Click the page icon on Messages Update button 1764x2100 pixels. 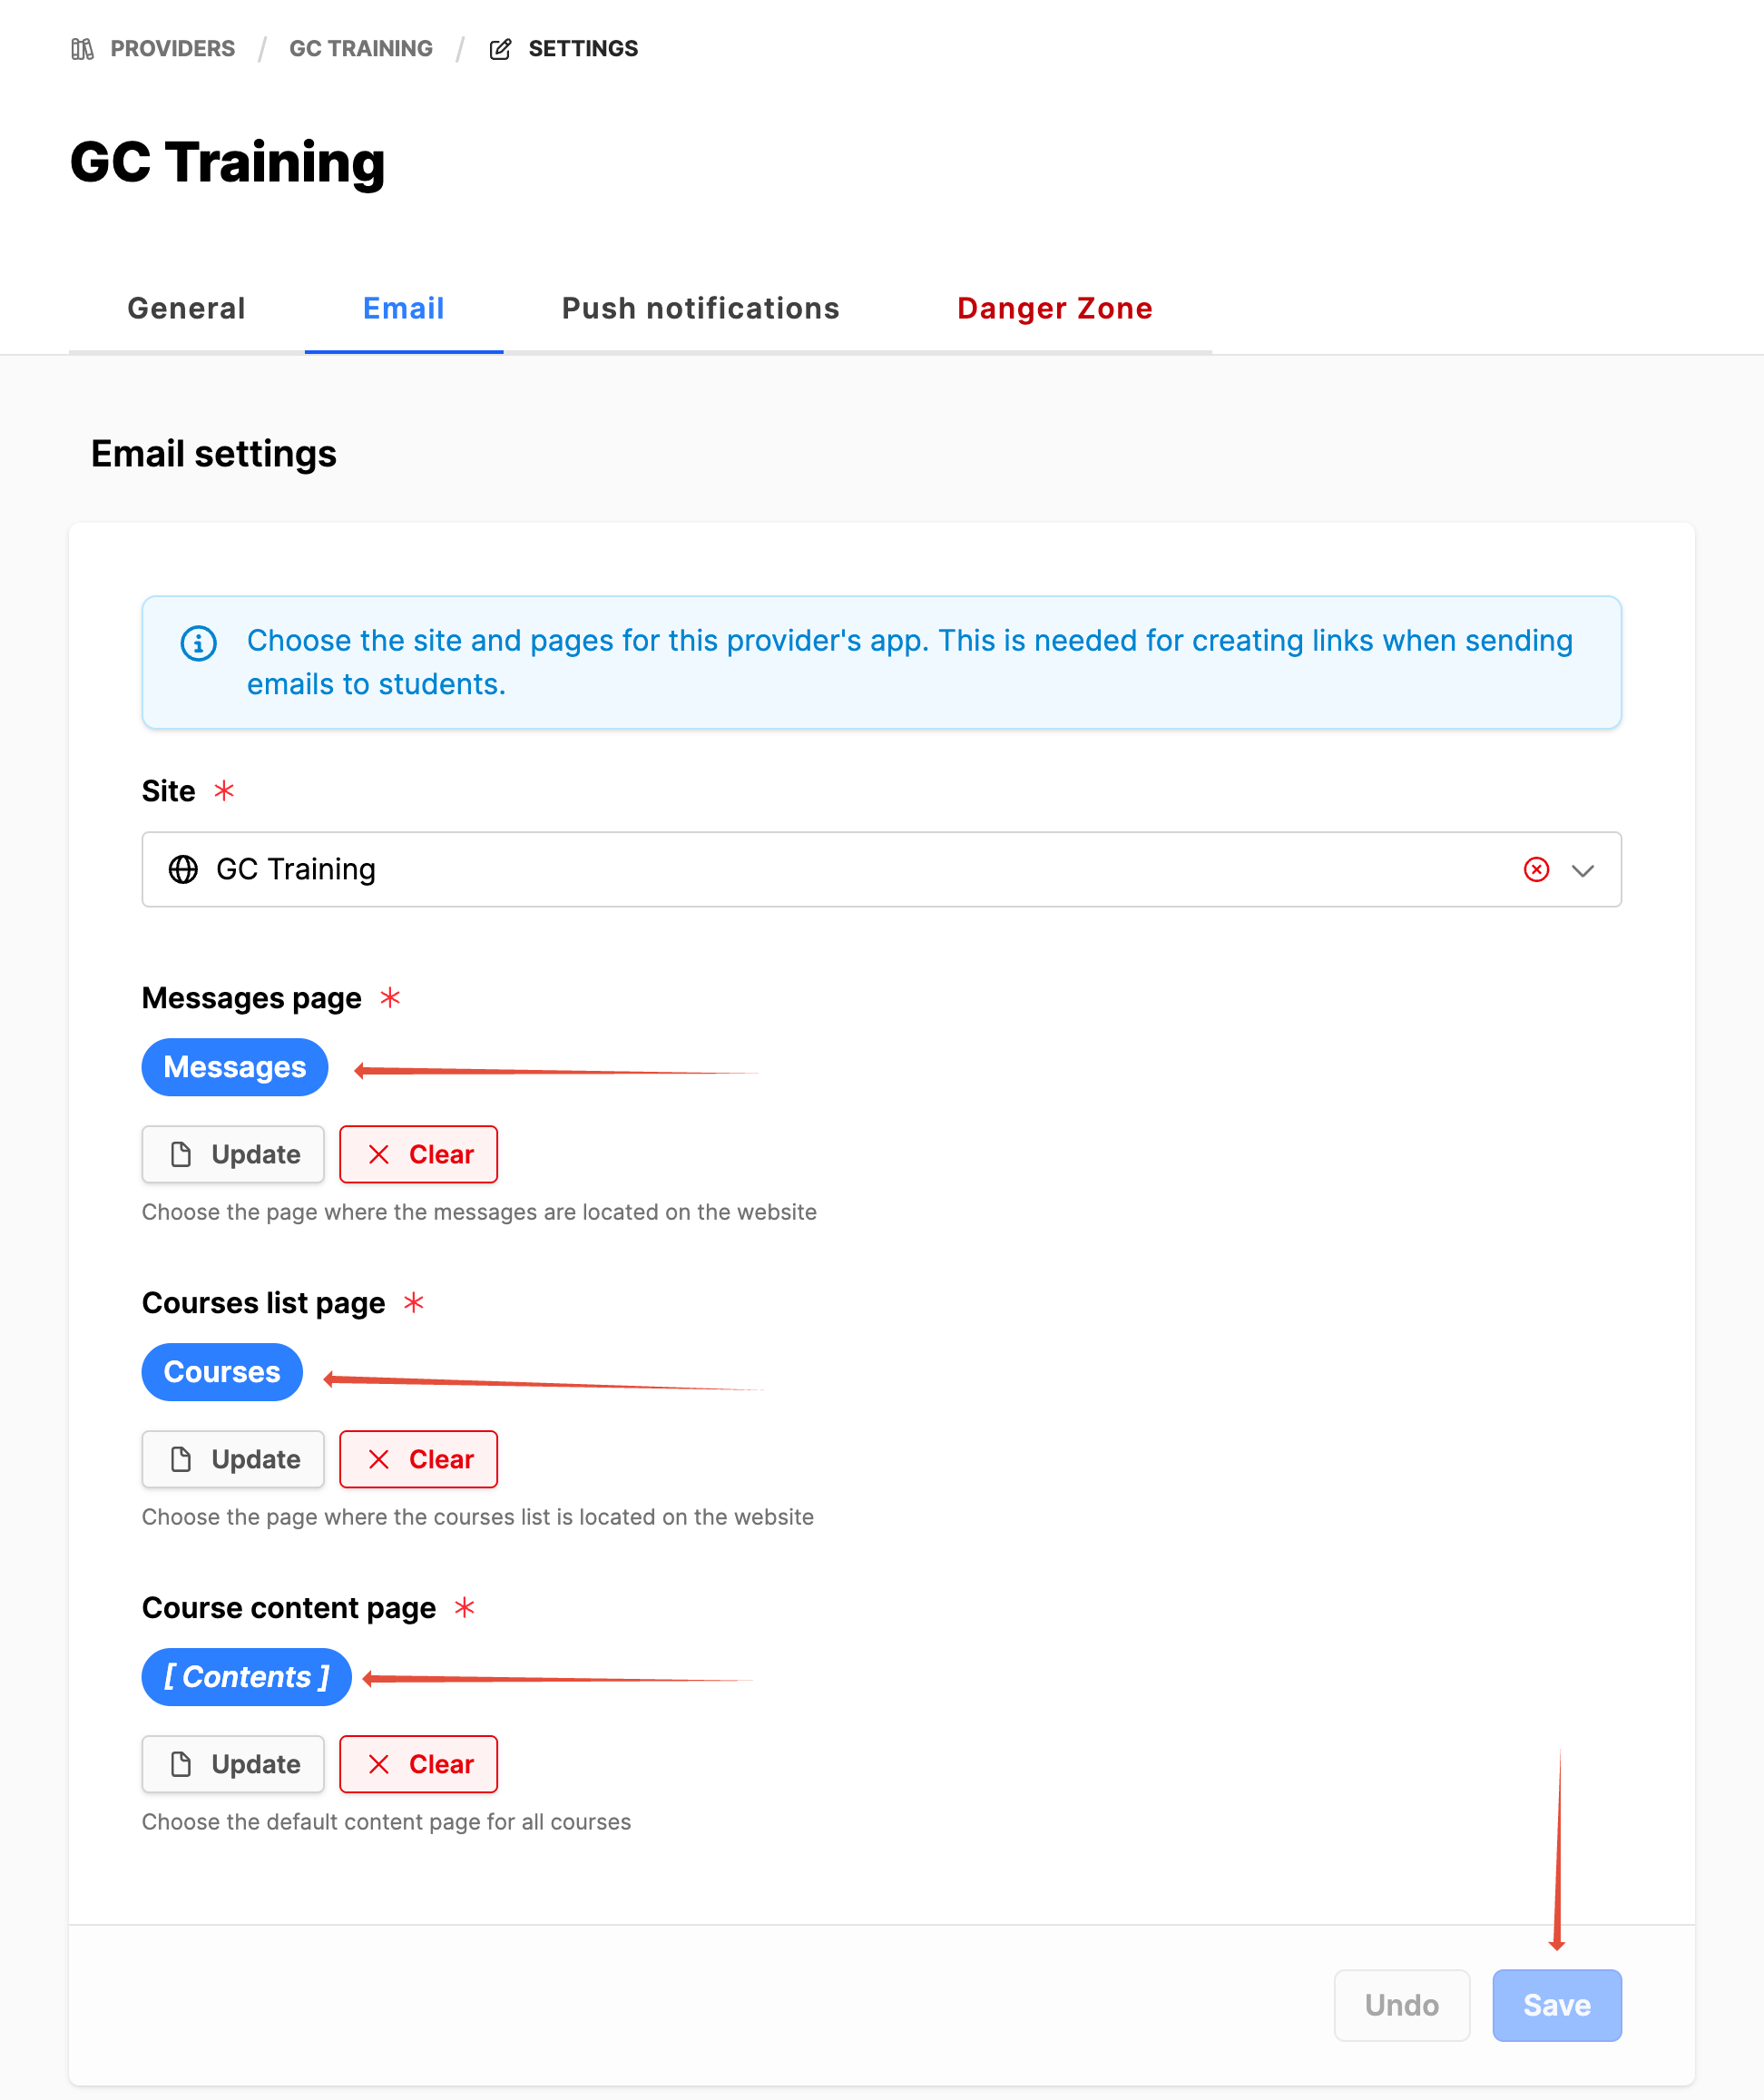tap(181, 1154)
